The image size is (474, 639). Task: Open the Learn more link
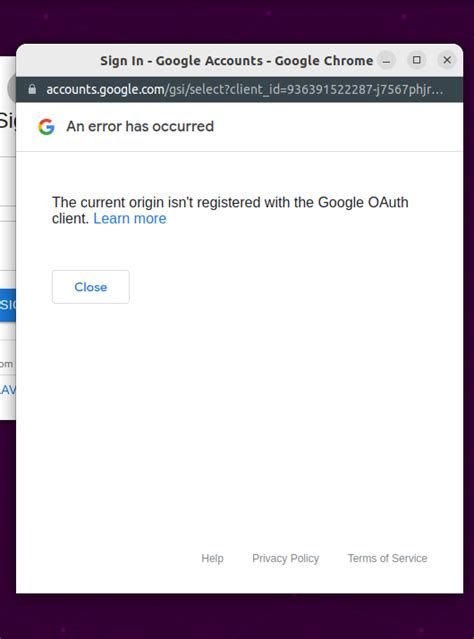[x=130, y=219]
